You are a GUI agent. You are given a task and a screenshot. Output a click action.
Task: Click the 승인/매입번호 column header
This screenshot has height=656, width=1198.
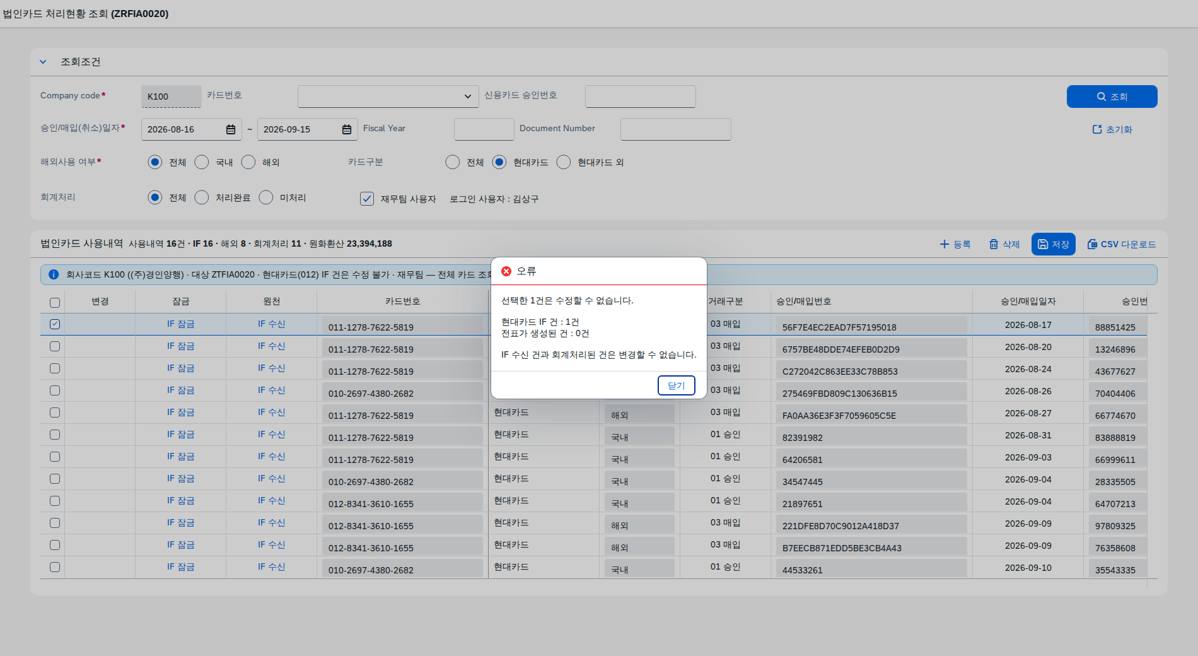[871, 302]
